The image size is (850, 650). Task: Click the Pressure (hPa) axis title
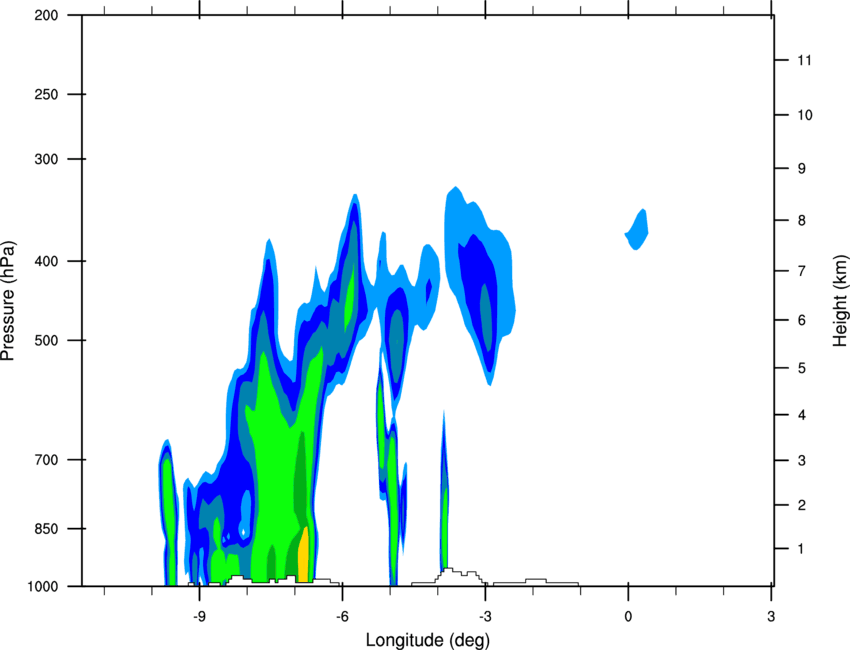tap(8, 301)
